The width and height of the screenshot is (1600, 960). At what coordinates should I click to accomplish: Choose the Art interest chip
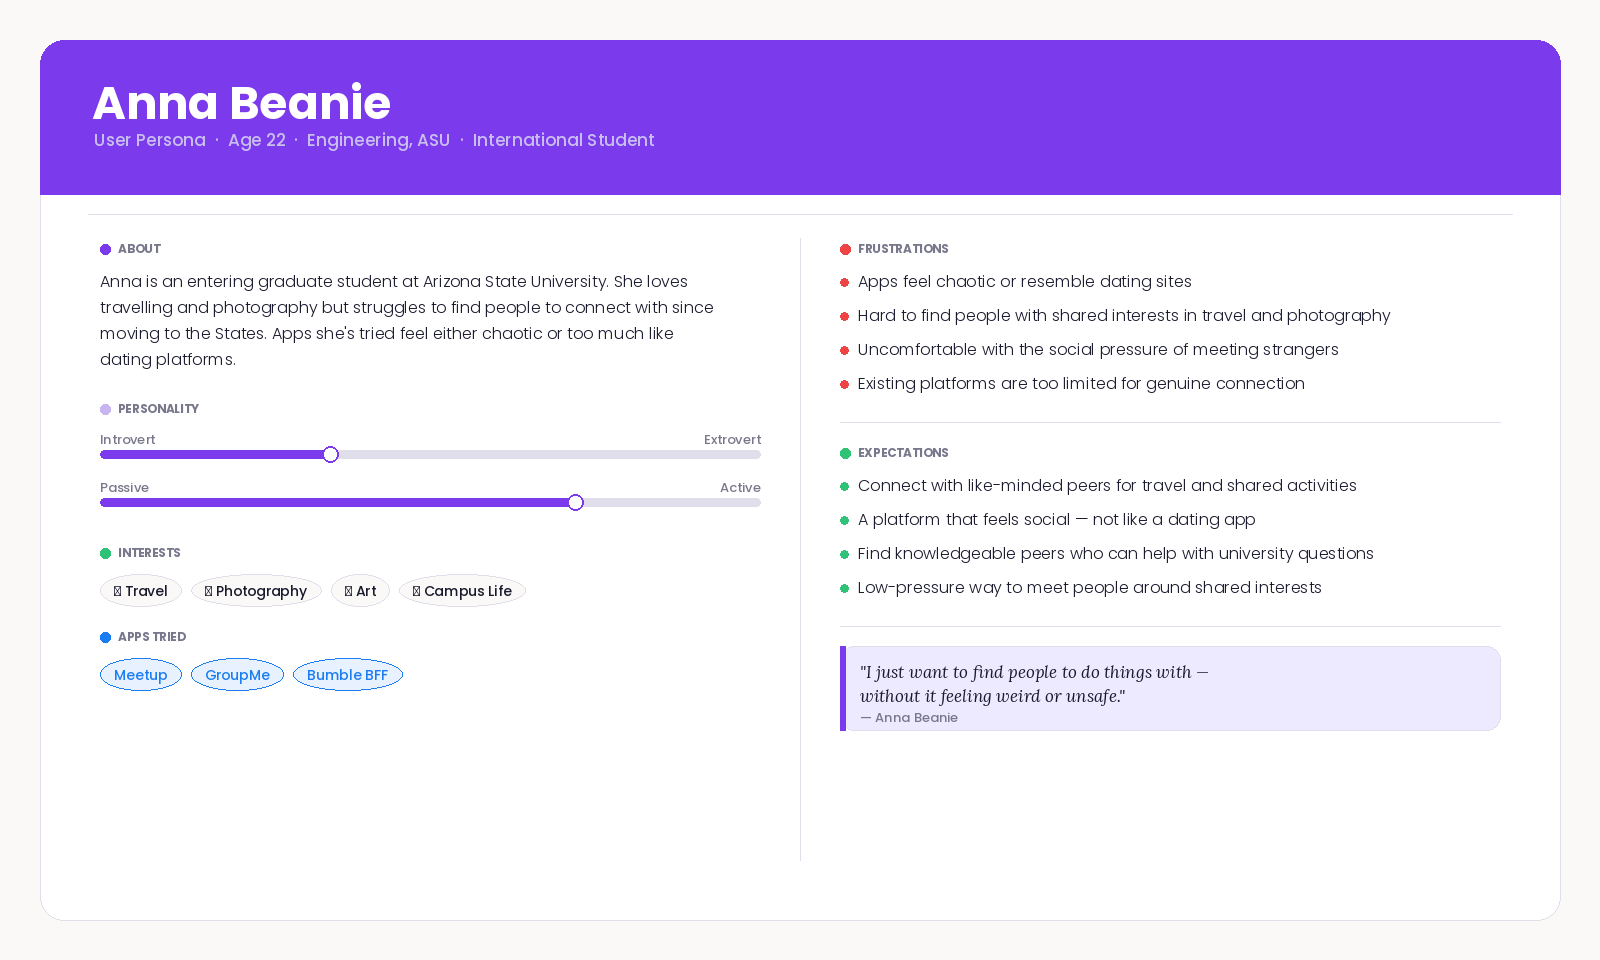tap(360, 591)
